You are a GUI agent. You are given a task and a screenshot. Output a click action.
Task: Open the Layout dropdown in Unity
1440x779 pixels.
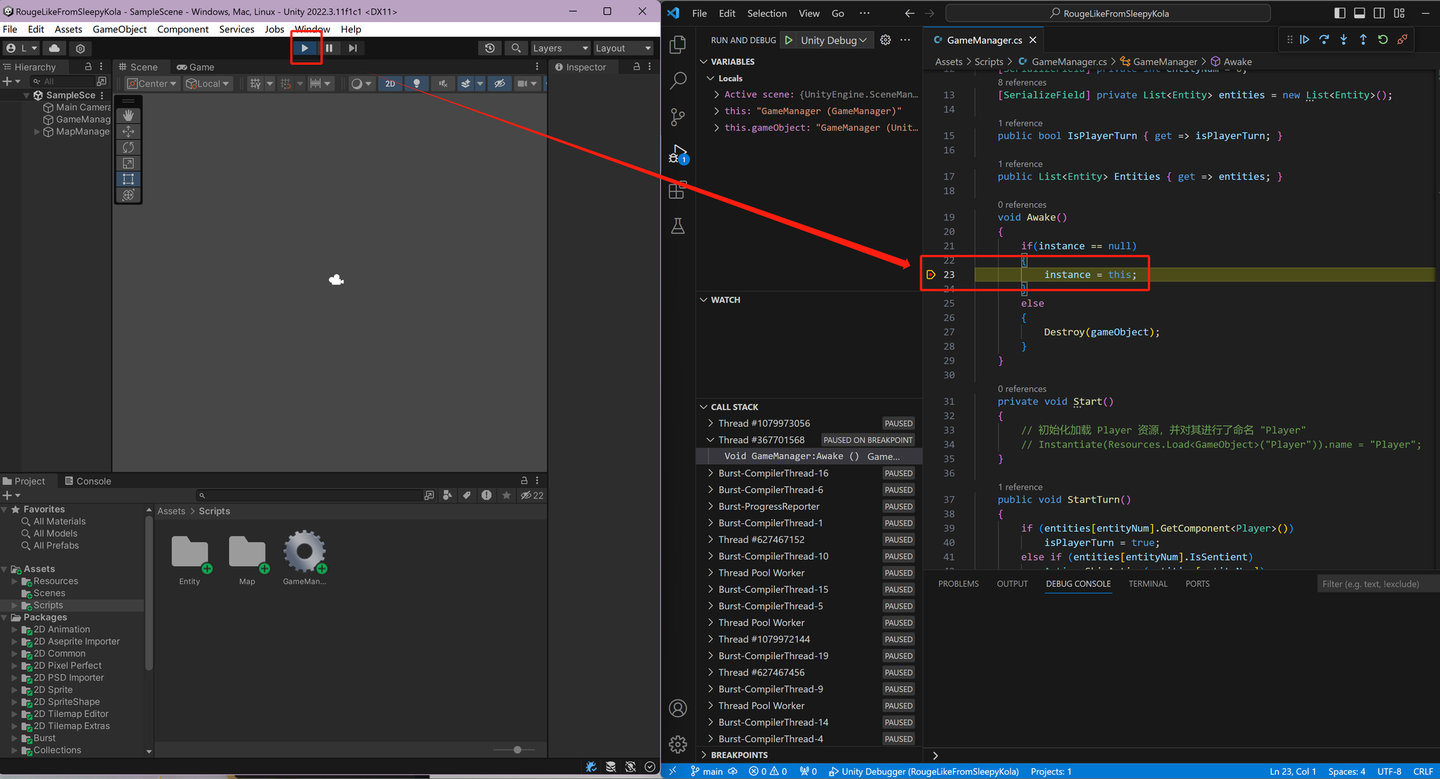pos(622,47)
